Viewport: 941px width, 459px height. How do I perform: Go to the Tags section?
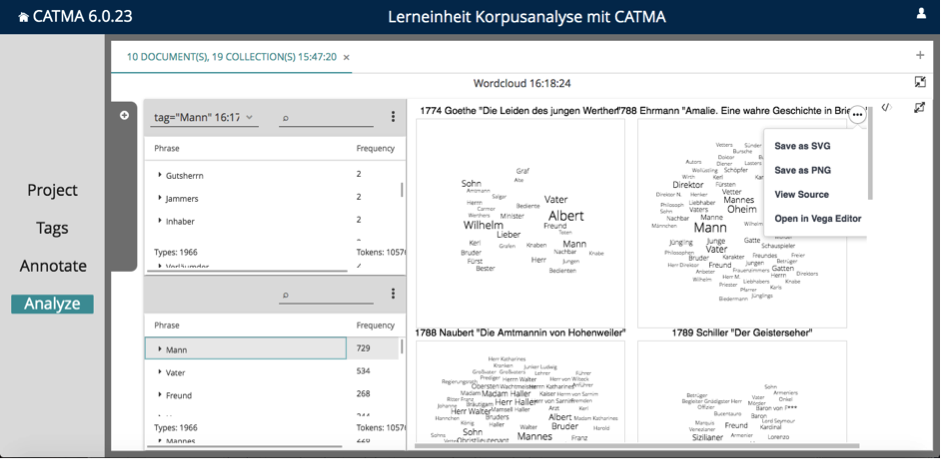[52, 228]
